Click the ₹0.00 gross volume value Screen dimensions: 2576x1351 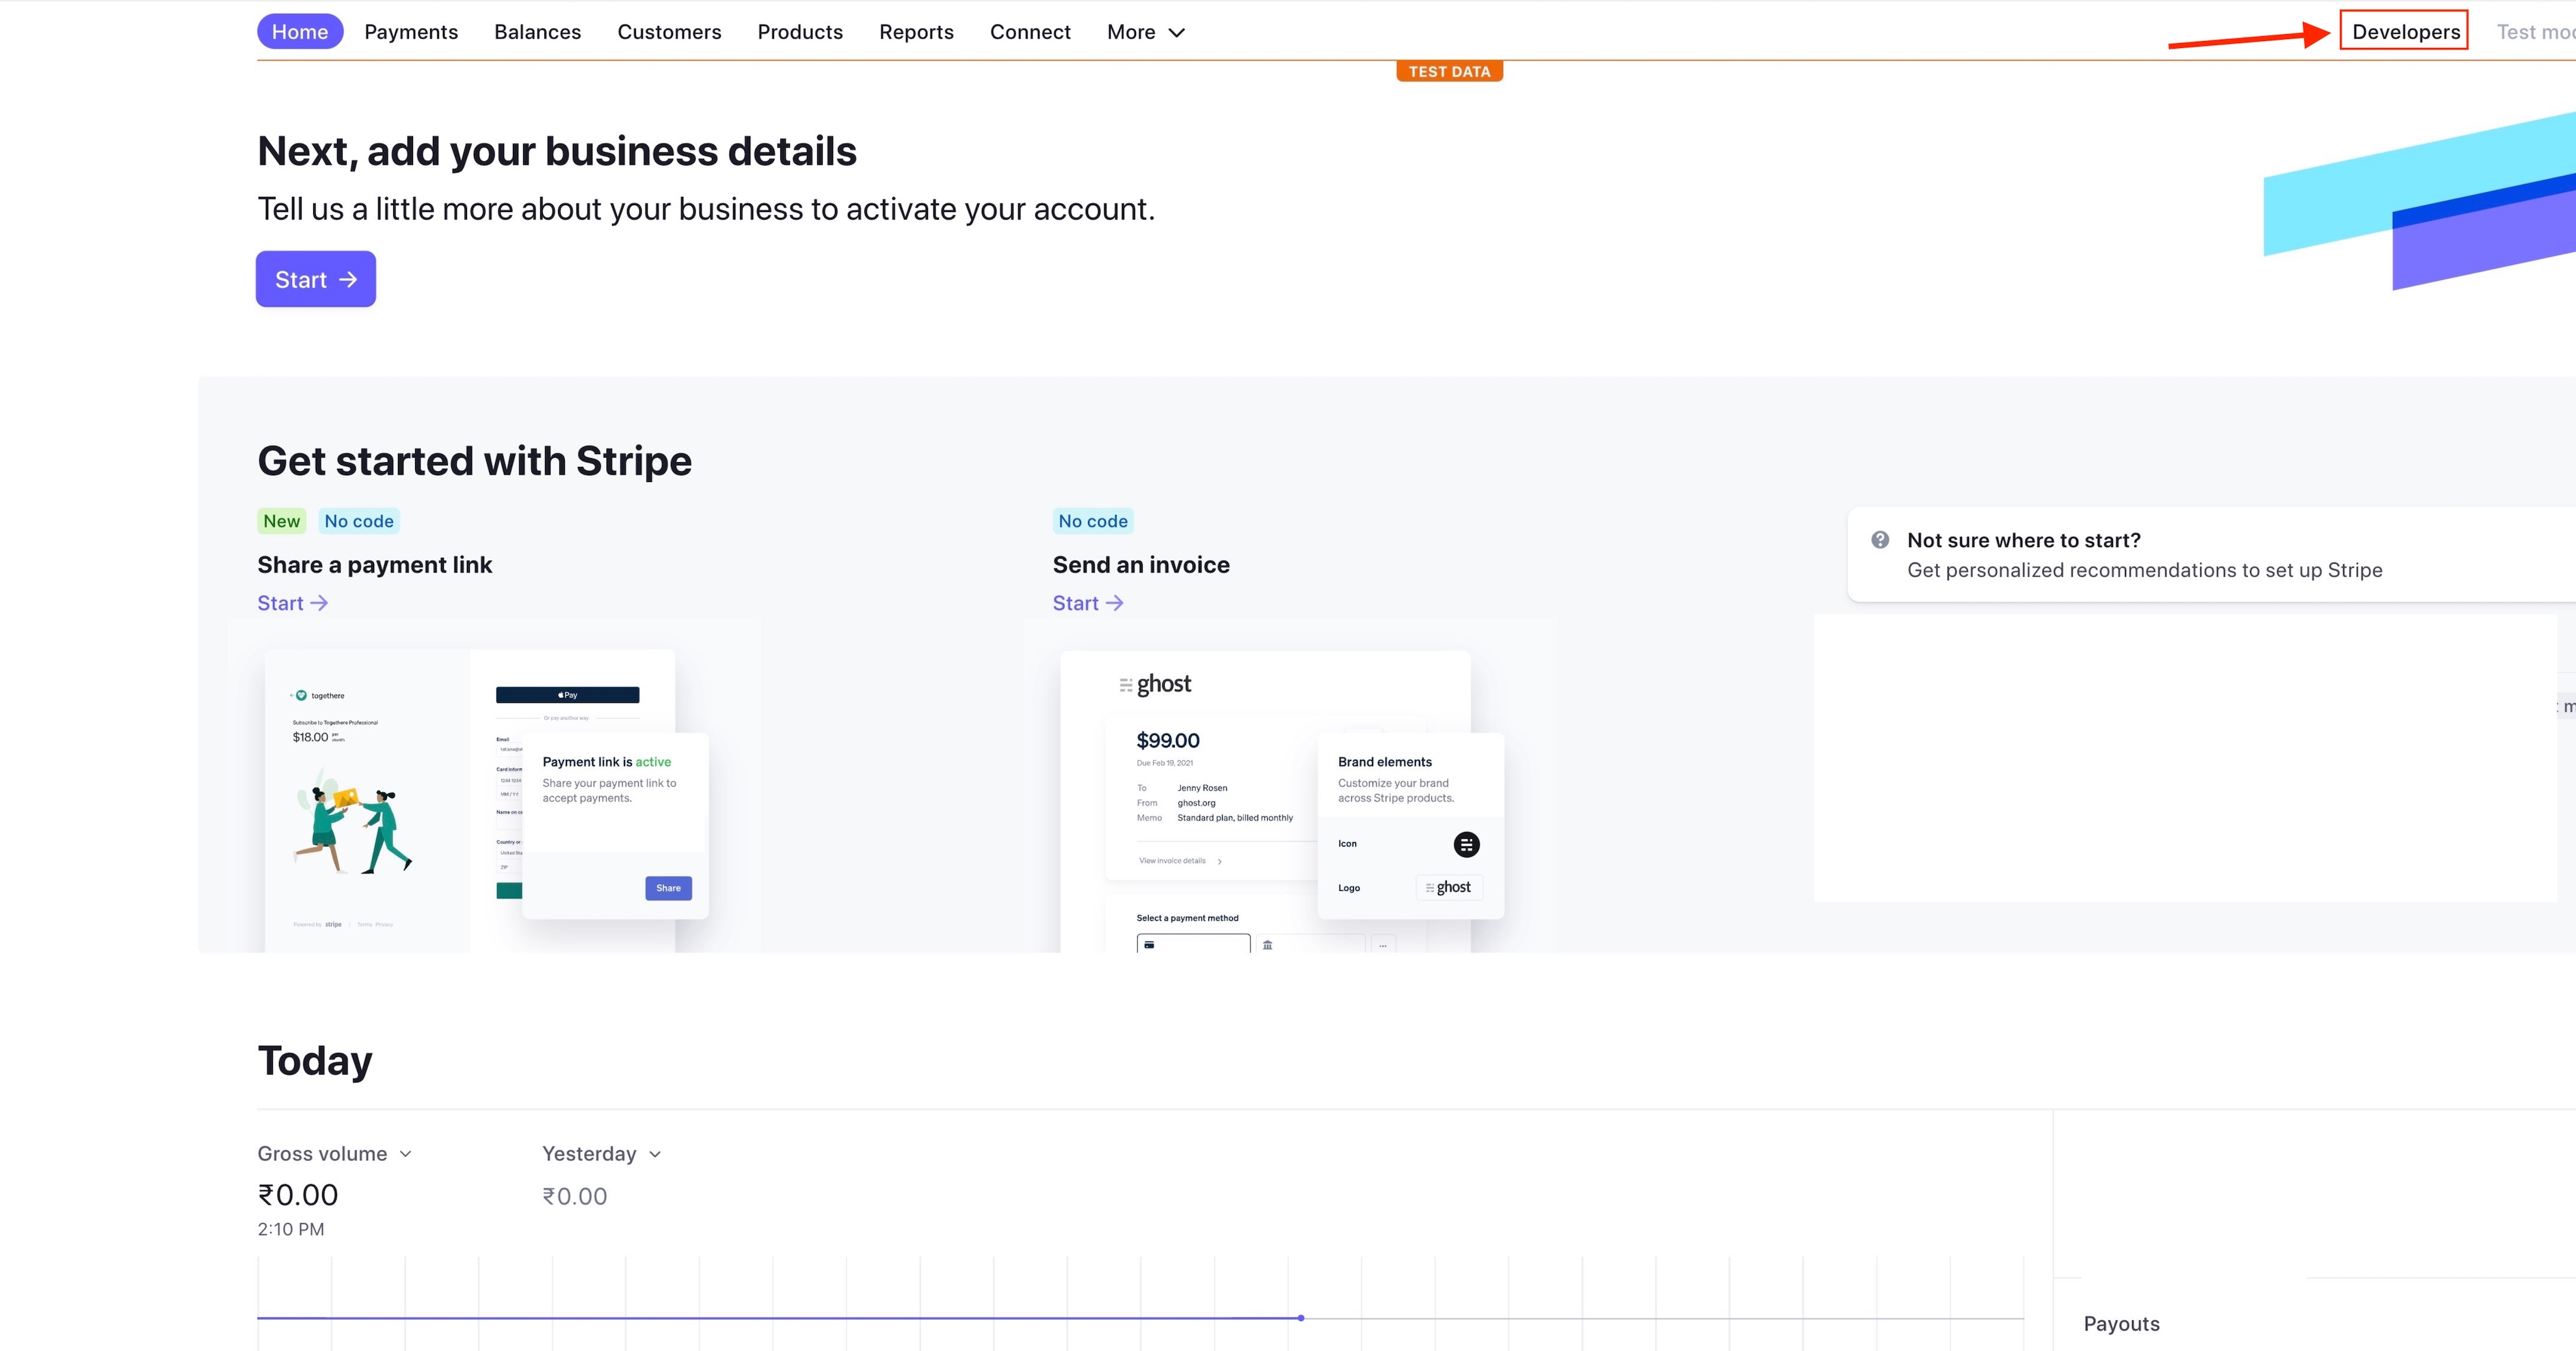point(298,1195)
